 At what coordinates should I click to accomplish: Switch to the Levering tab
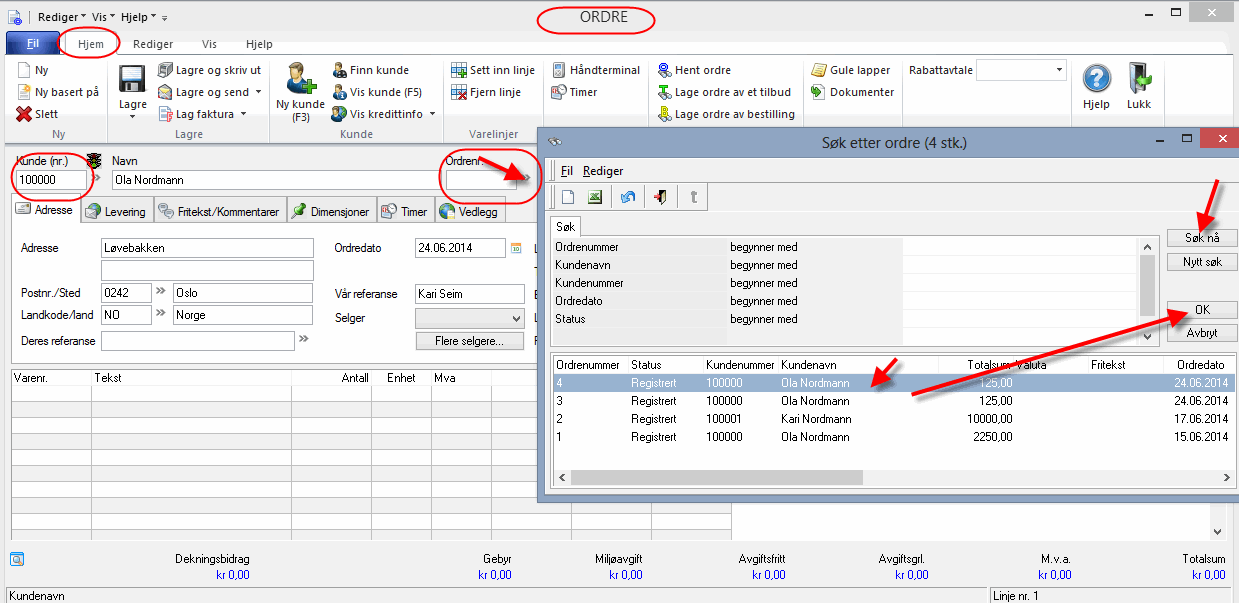pos(117,211)
